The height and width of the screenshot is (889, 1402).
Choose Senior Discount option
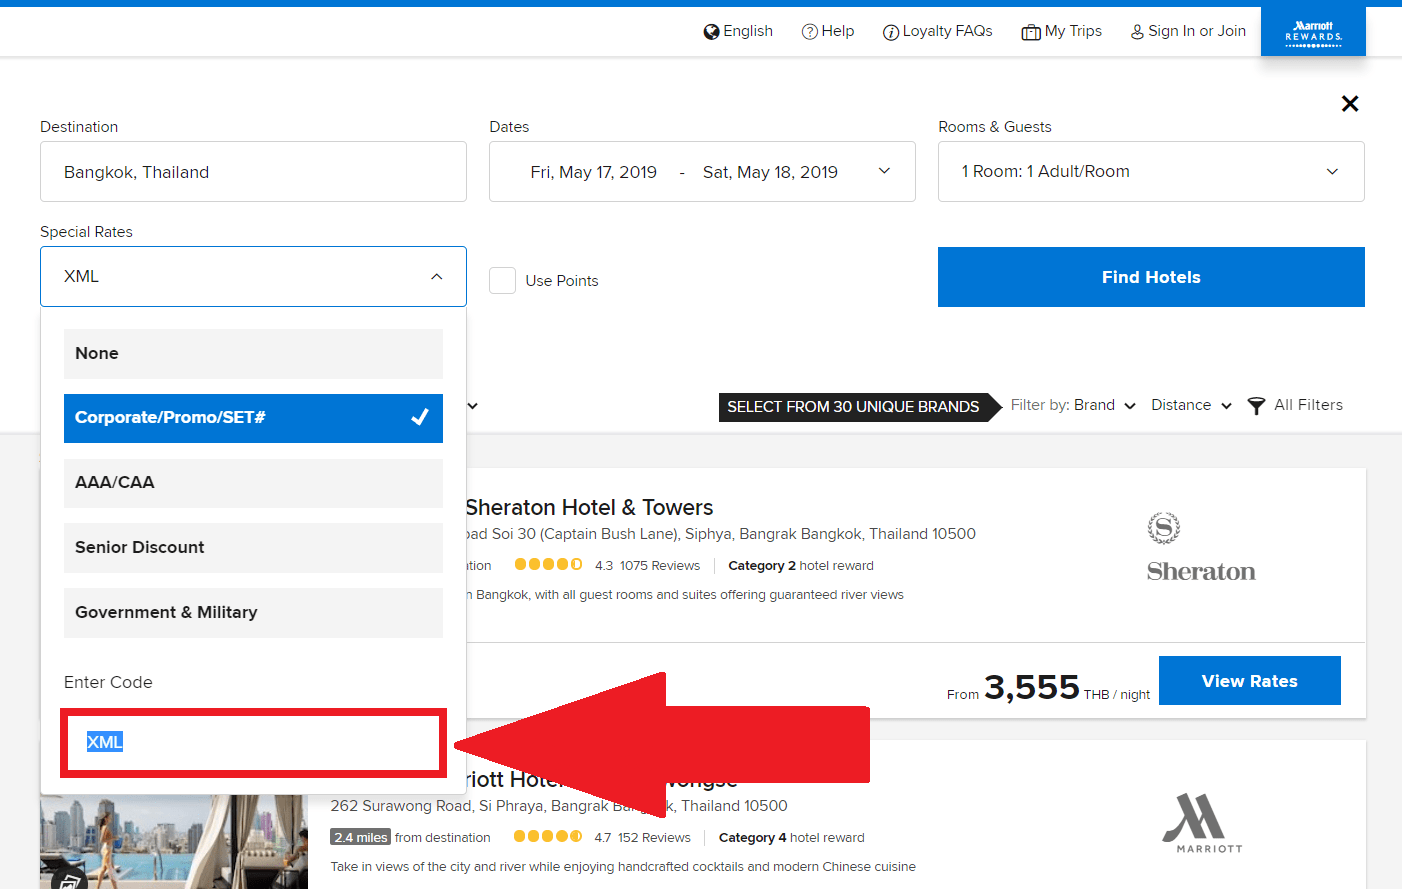[x=253, y=548]
